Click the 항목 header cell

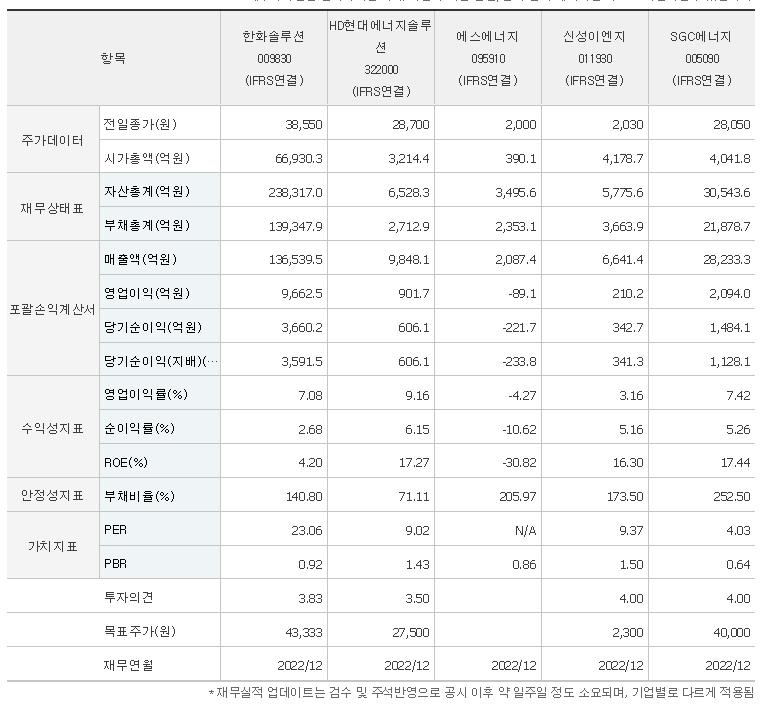pyautogui.click(x=113, y=58)
